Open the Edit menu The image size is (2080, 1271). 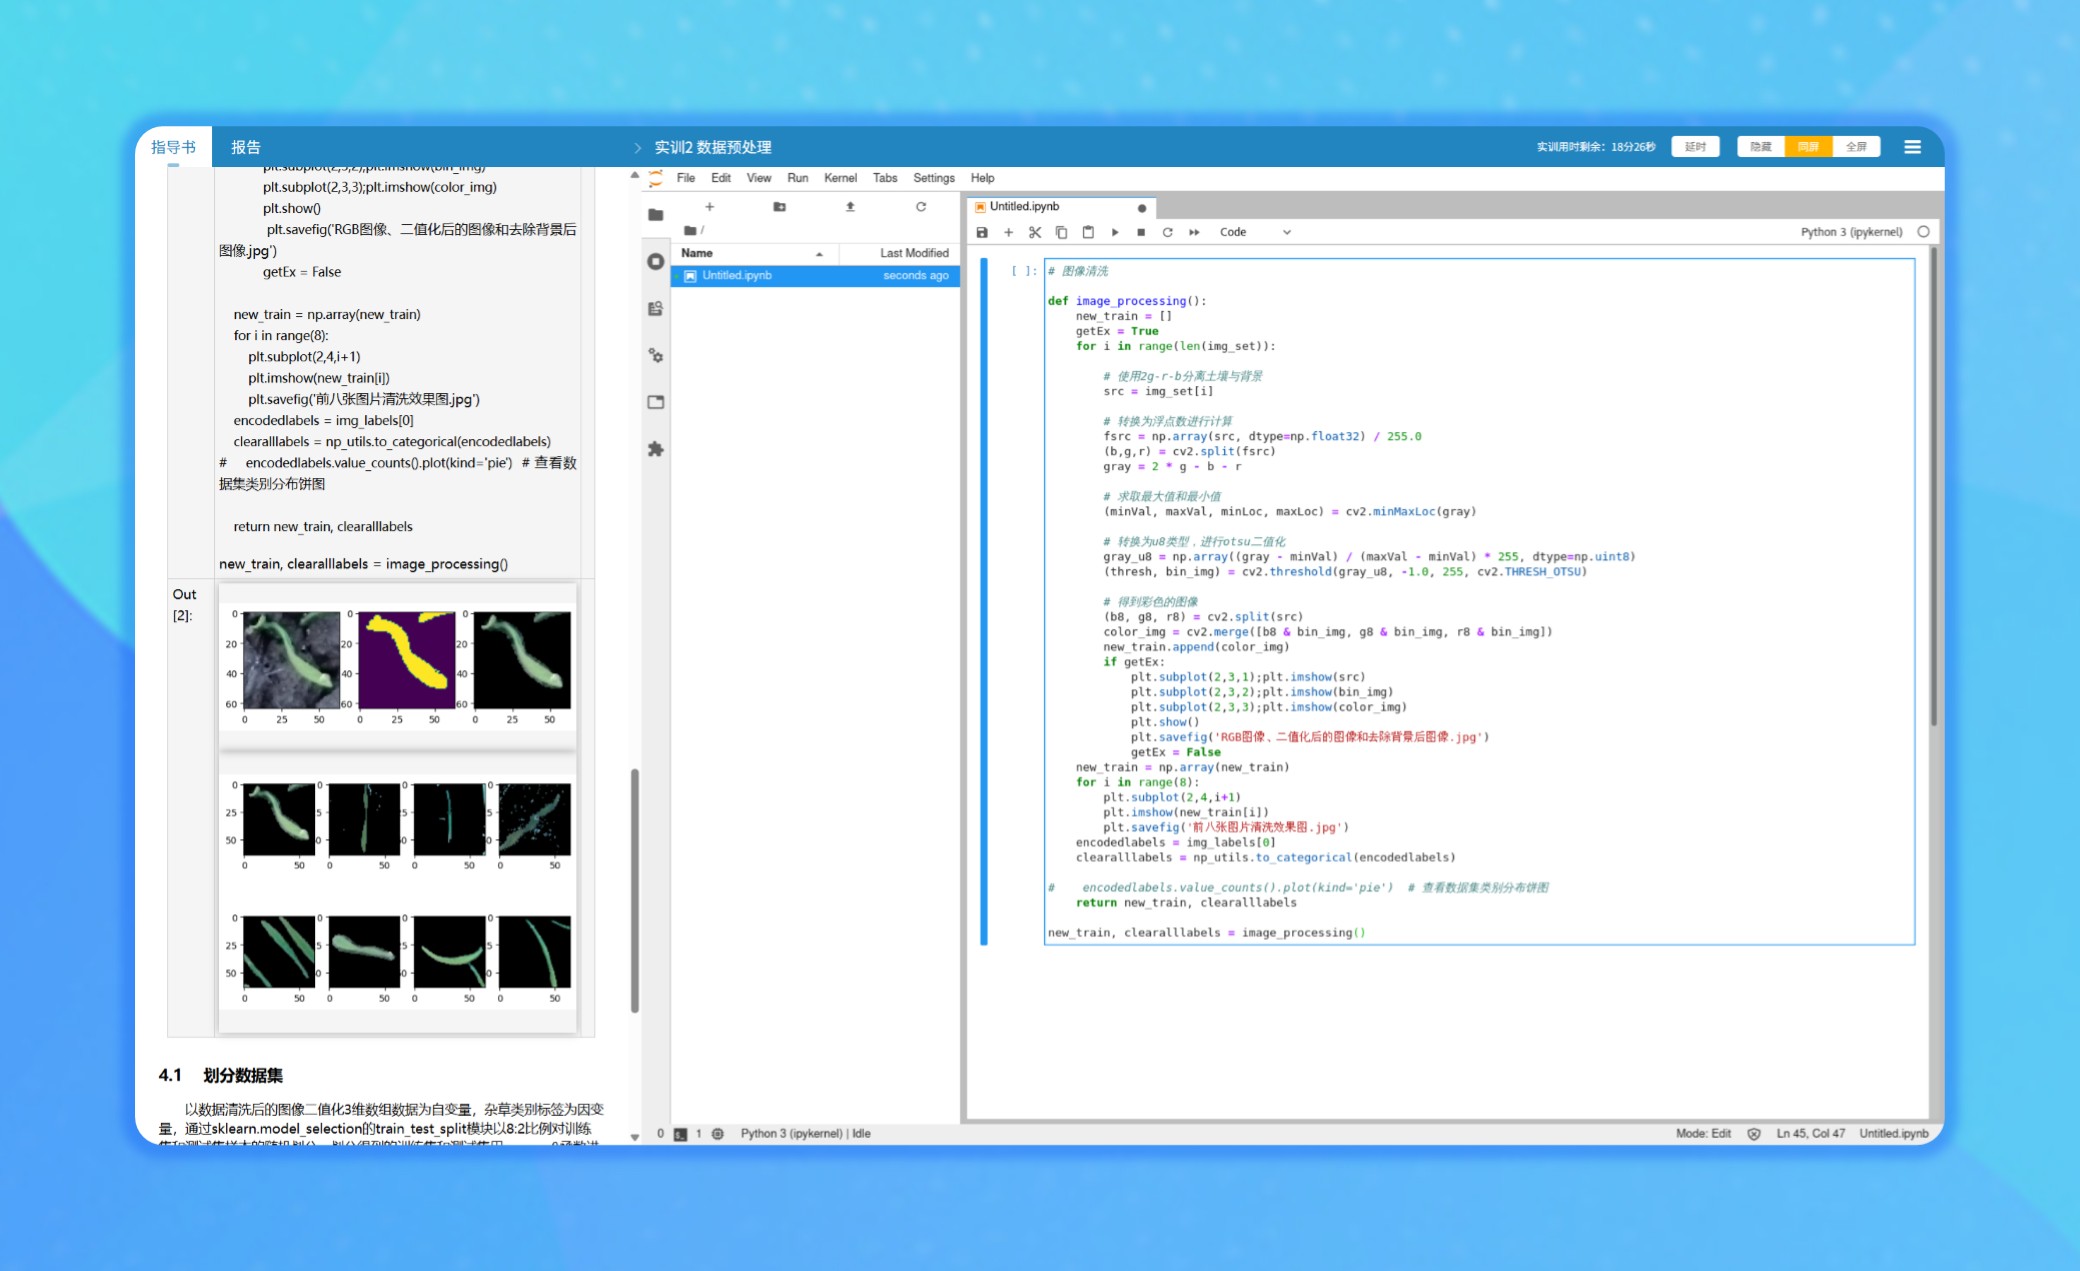coord(721,178)
